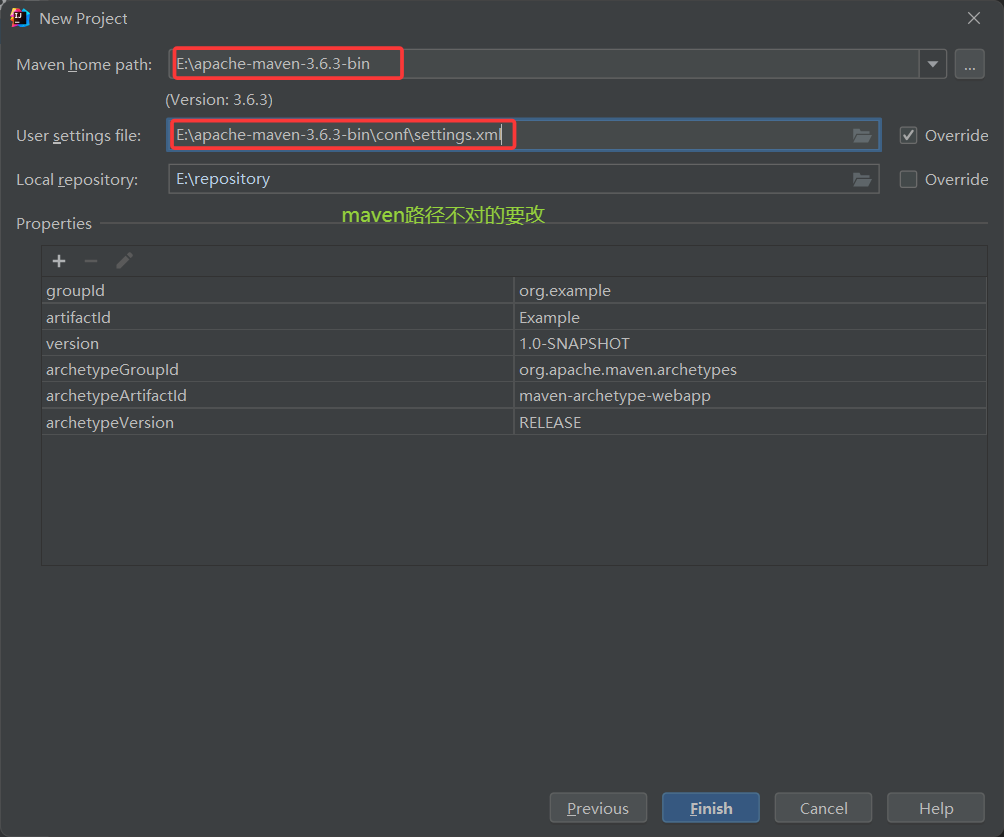Click the ellipsis browse button for Maven home
Viewport: 1004px width, 837px height.
[x=969, y=64]
